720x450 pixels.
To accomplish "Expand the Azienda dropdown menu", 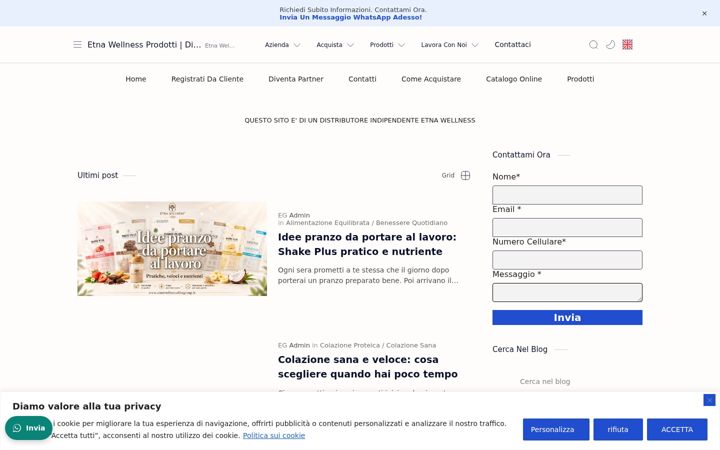I will click(x=282, y=45).
